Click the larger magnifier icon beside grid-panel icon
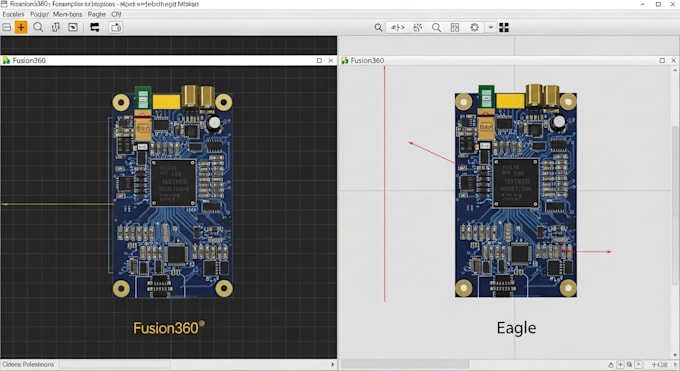 tap(436, 27)
